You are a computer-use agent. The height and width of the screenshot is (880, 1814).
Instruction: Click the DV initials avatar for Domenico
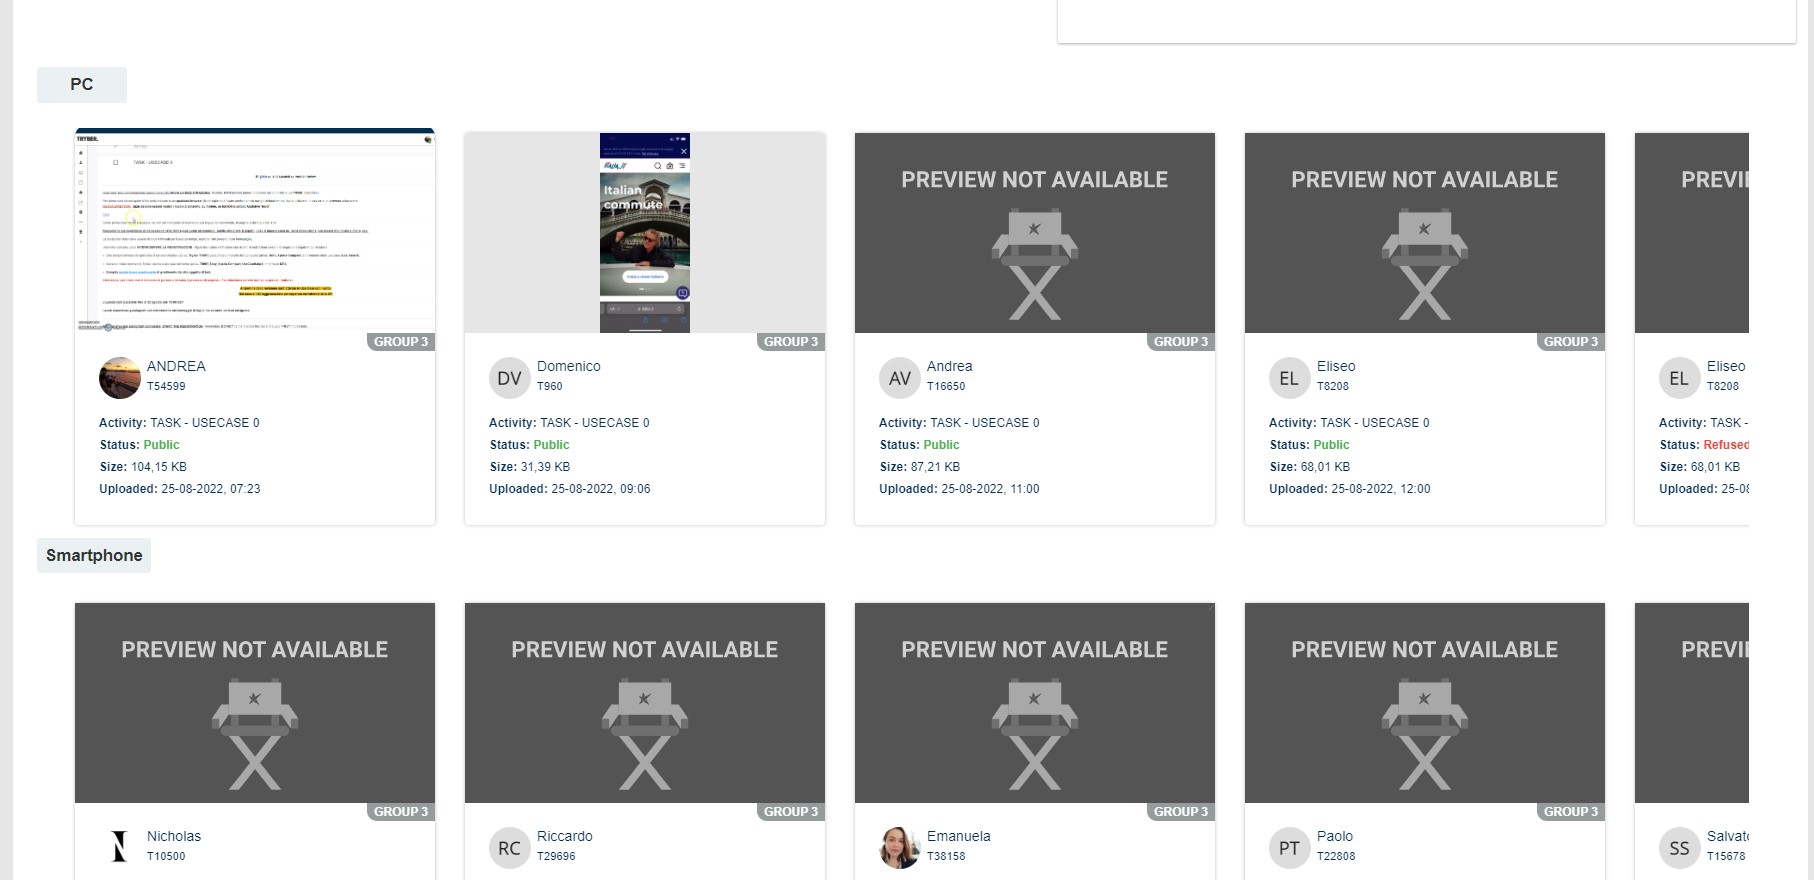509,378
